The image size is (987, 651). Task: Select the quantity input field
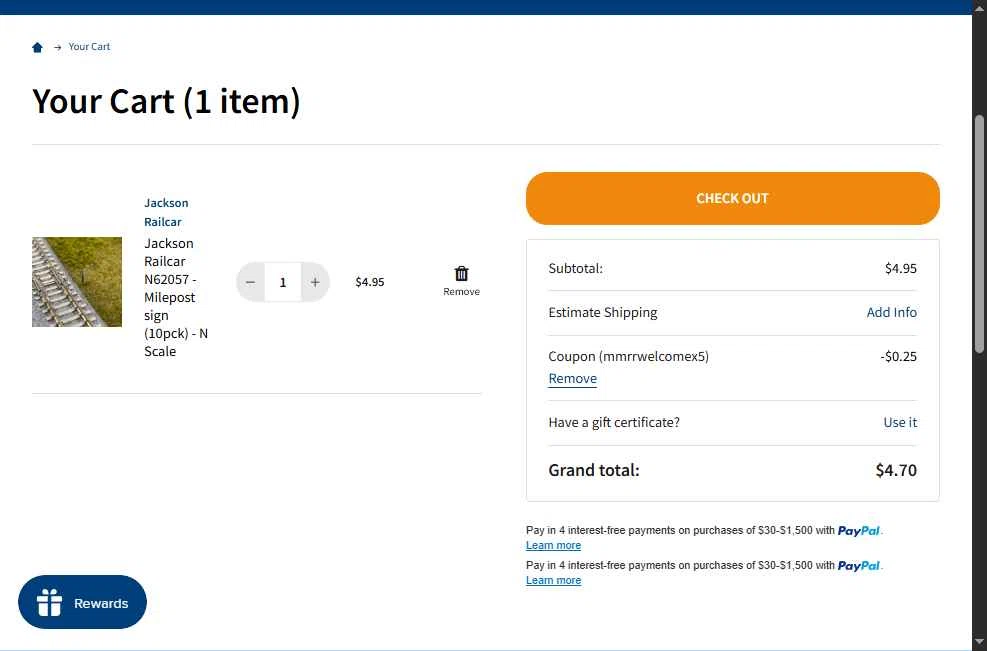click(x=283, y=282)
